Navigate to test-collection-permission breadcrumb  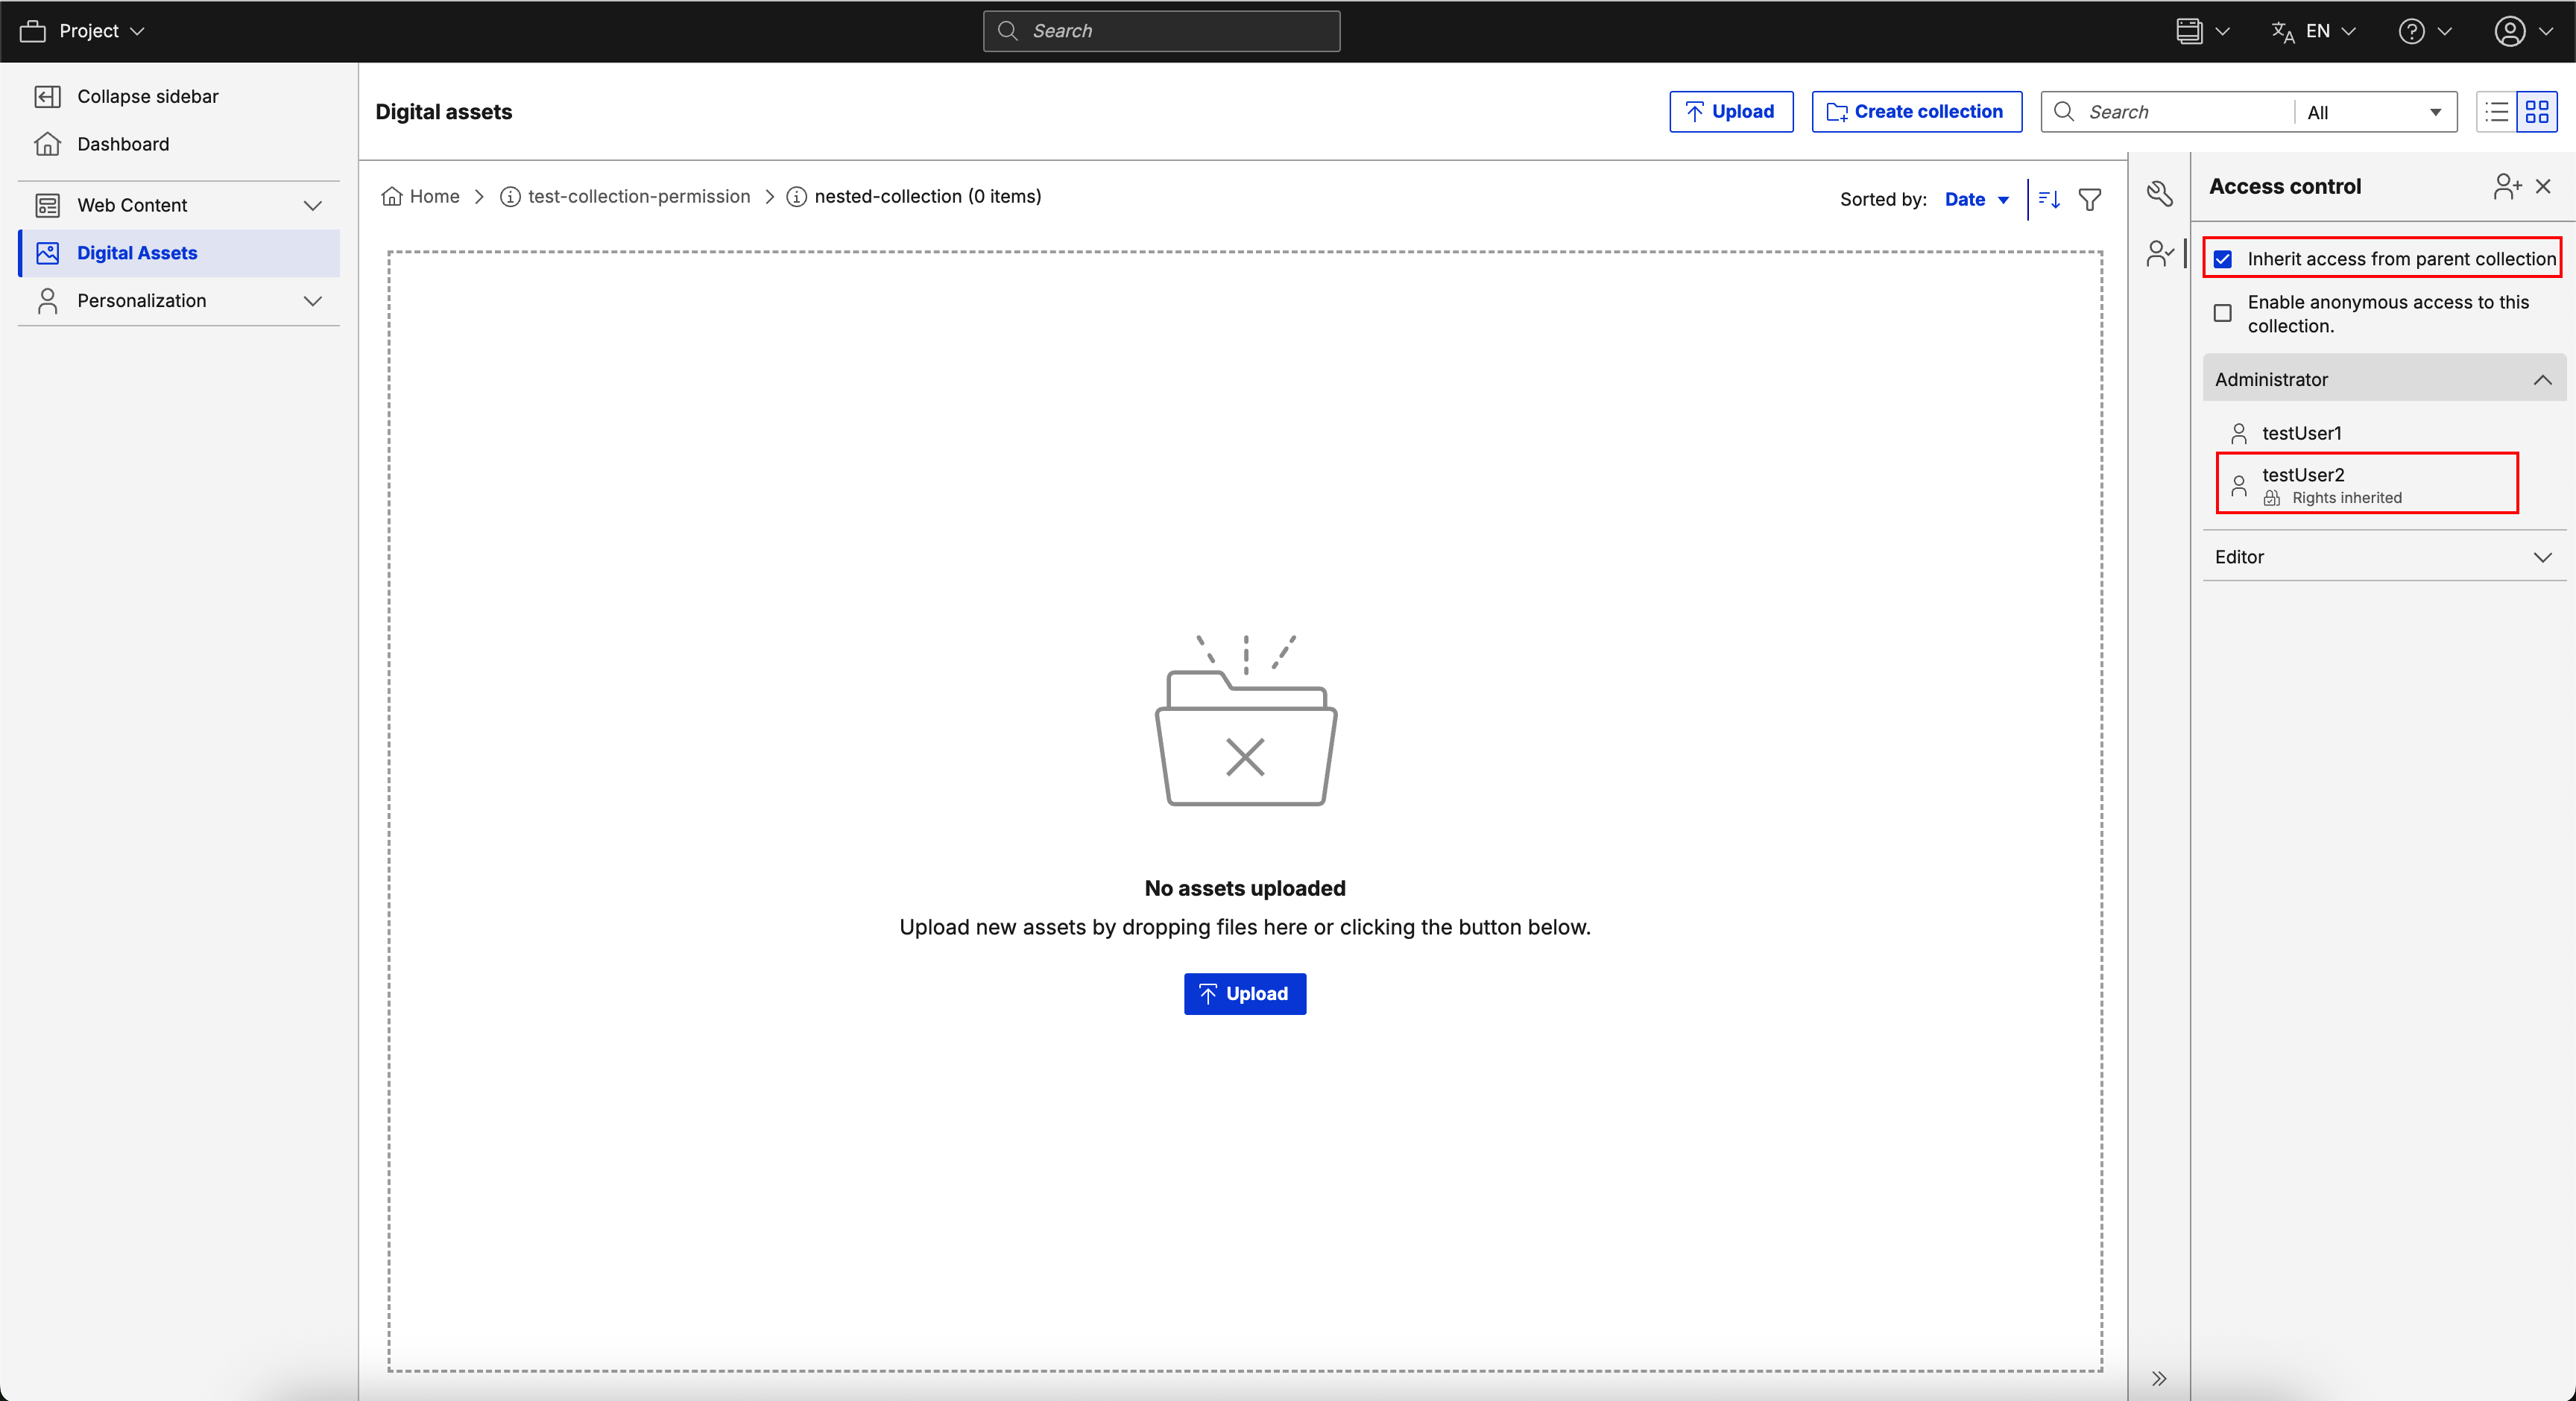point(638,196)
